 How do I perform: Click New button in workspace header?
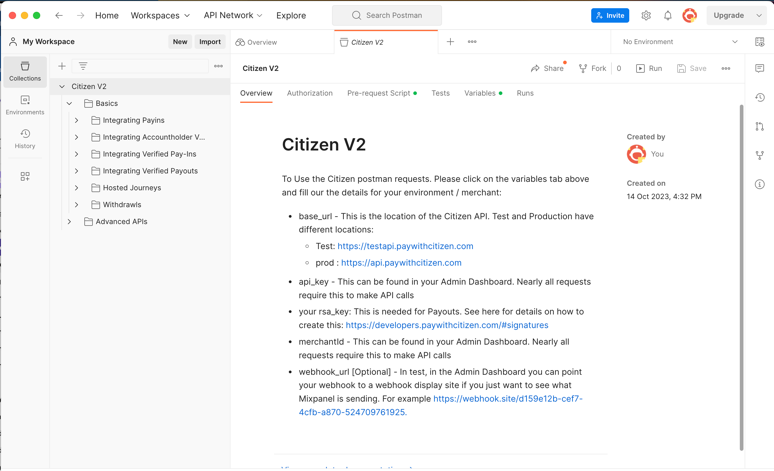180,42
